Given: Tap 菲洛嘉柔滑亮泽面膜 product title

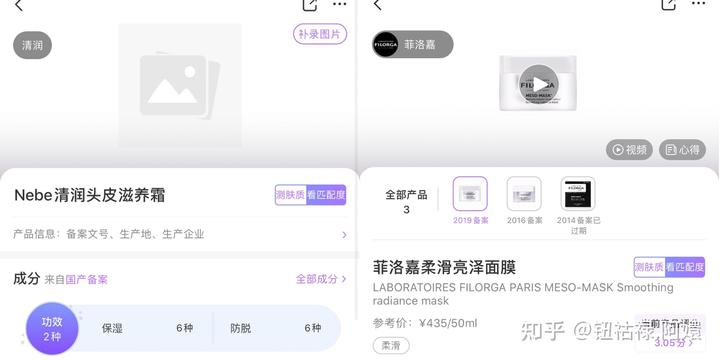Looking at the screenshot, I should pos(444,267).
